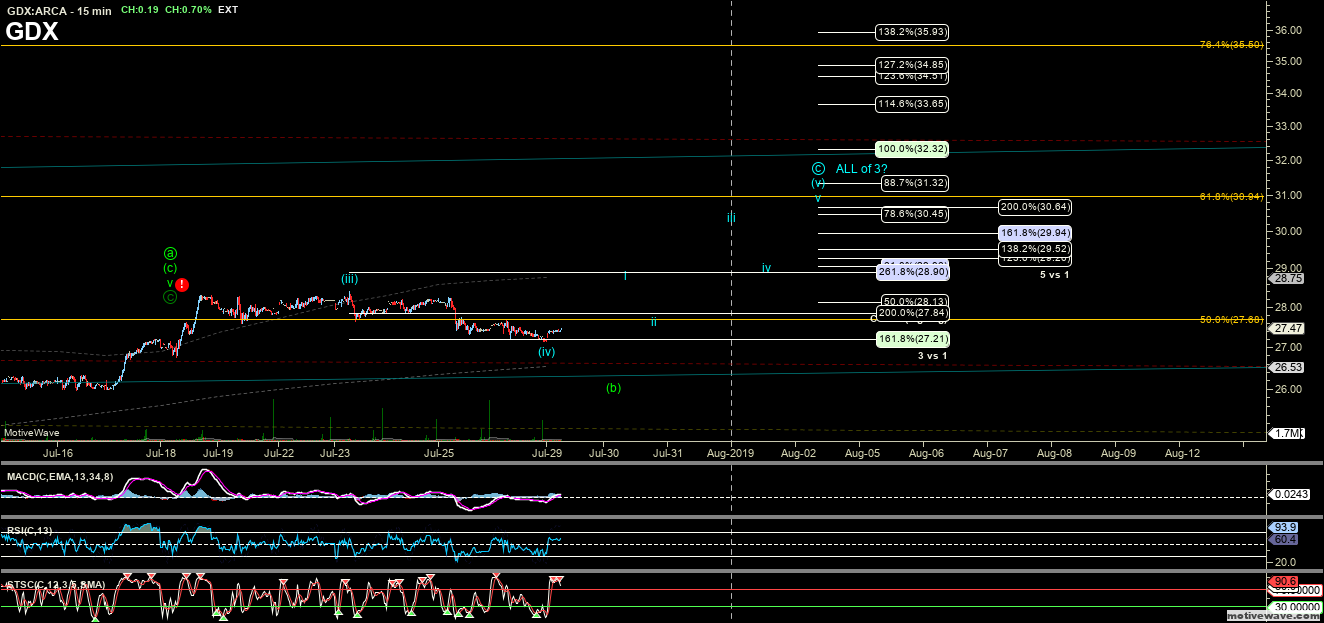Image resolution: width=1324 pixels, height=623 pixels.
Task: Select the 127.2%(34.85) Fibonacci label
Action: [912, 65]
